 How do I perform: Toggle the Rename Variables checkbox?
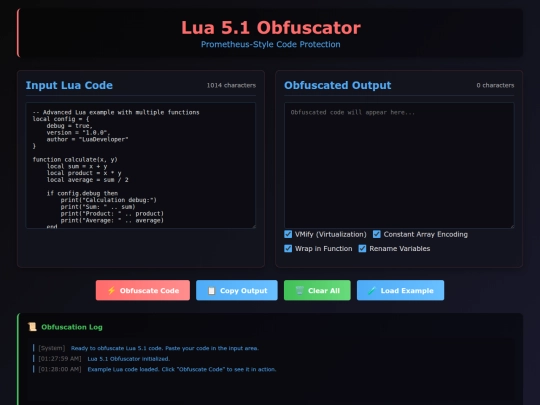point(362,248)
